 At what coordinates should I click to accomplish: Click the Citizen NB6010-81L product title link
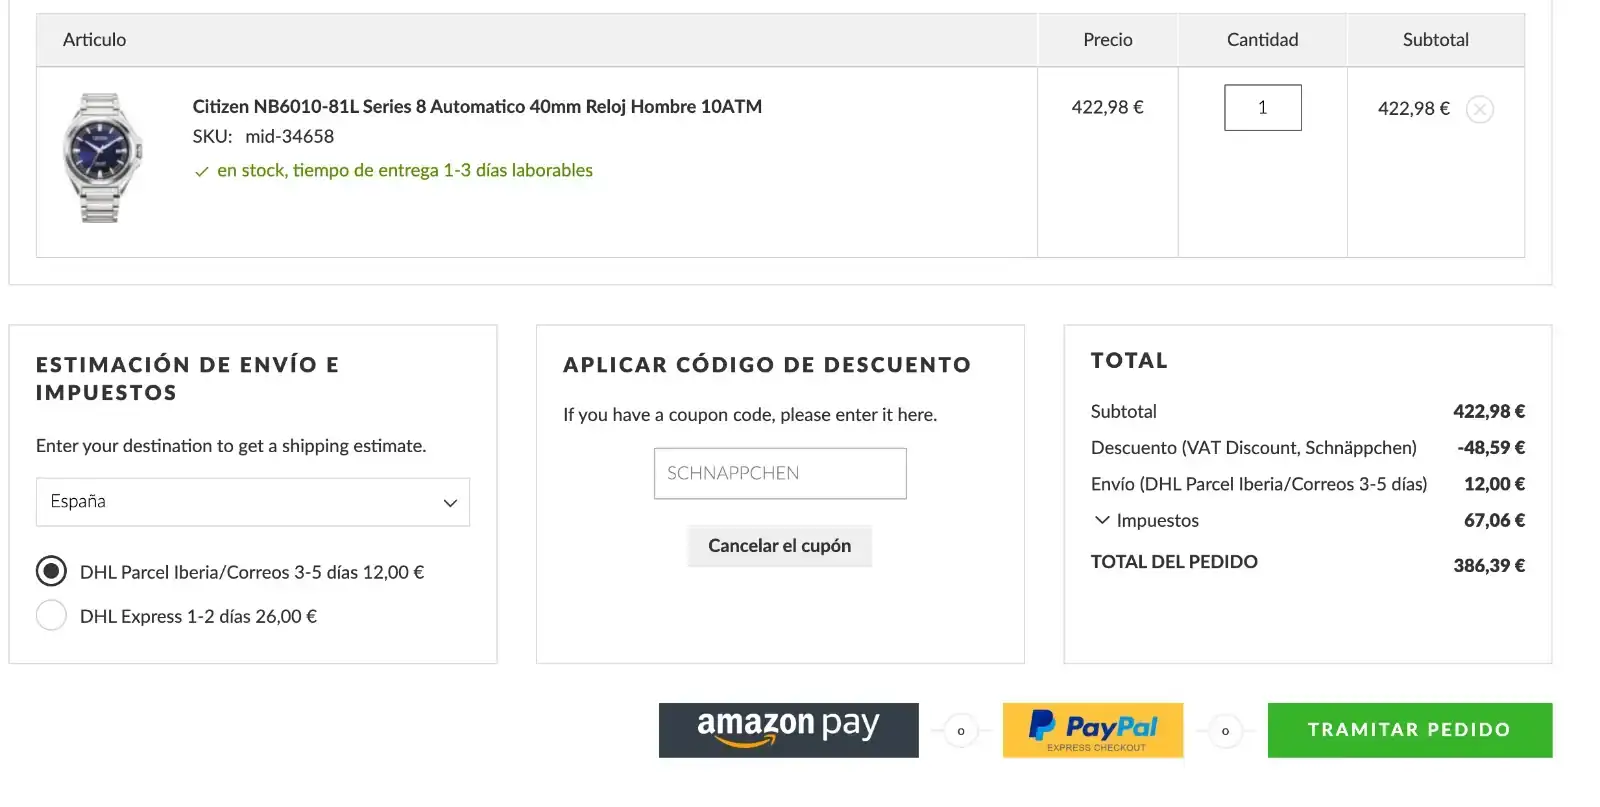click(477, 107)
